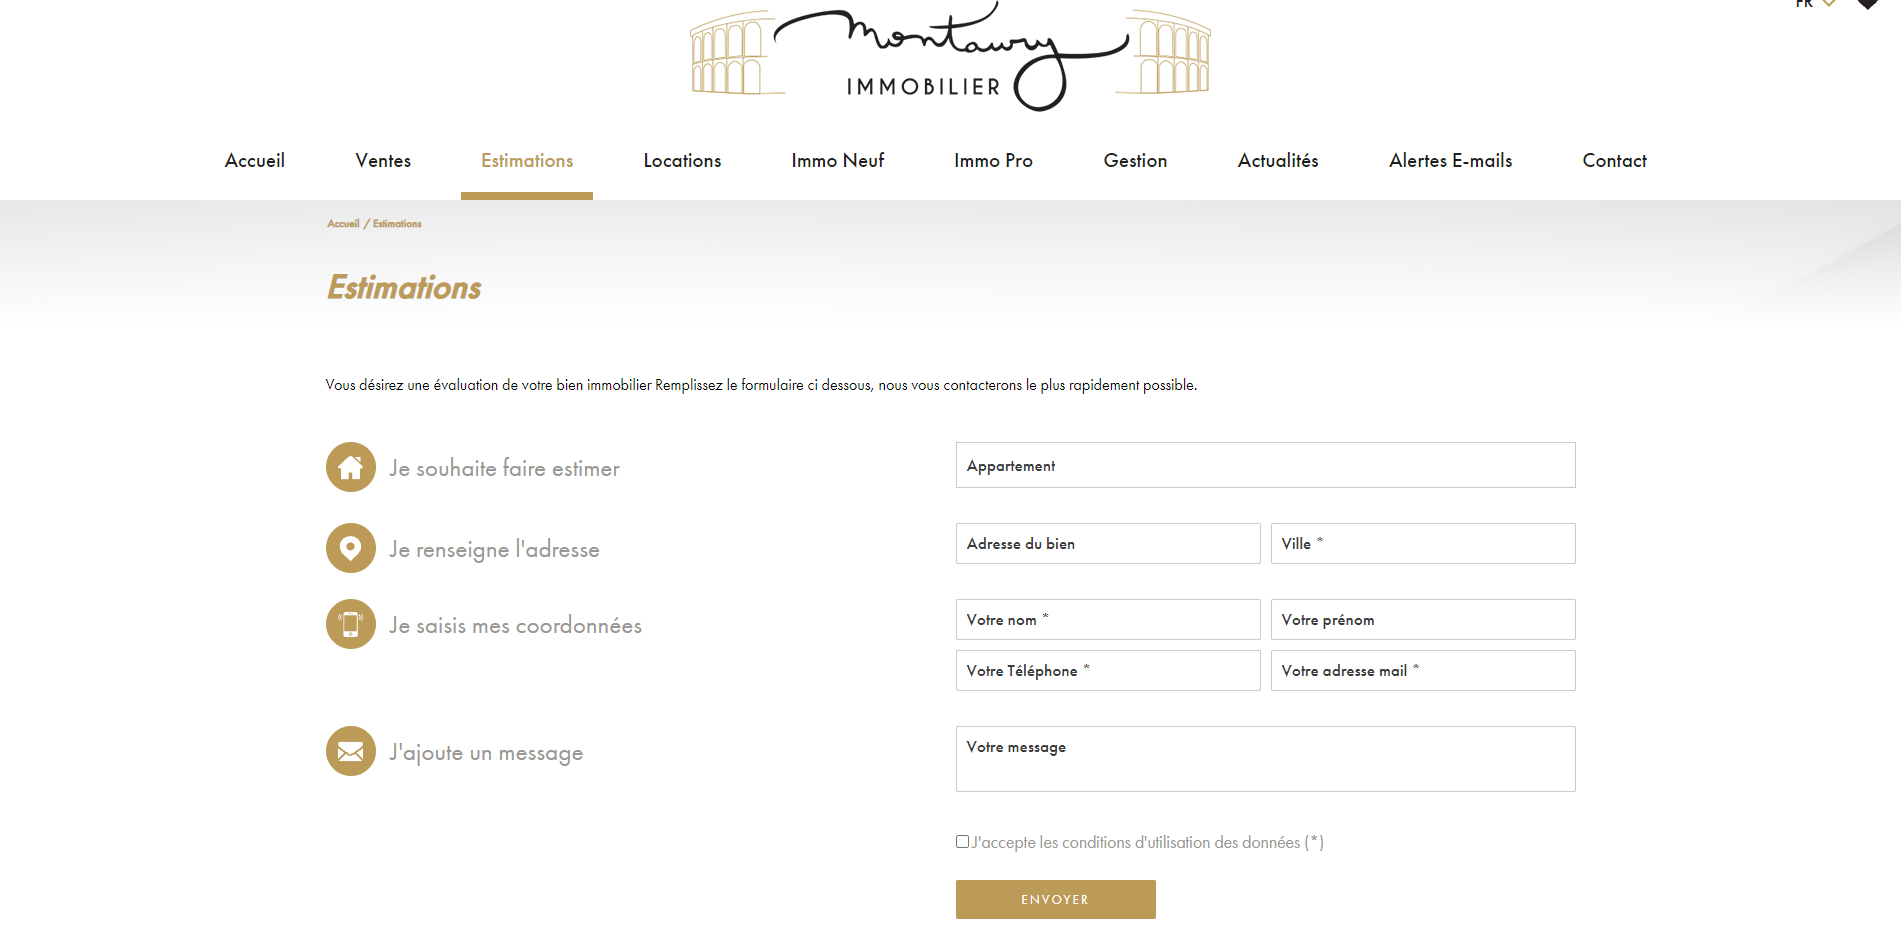Screen dimensions: 1901x931
Task: Select the 'Votre message' text area
Action: tap(1265, 759)
